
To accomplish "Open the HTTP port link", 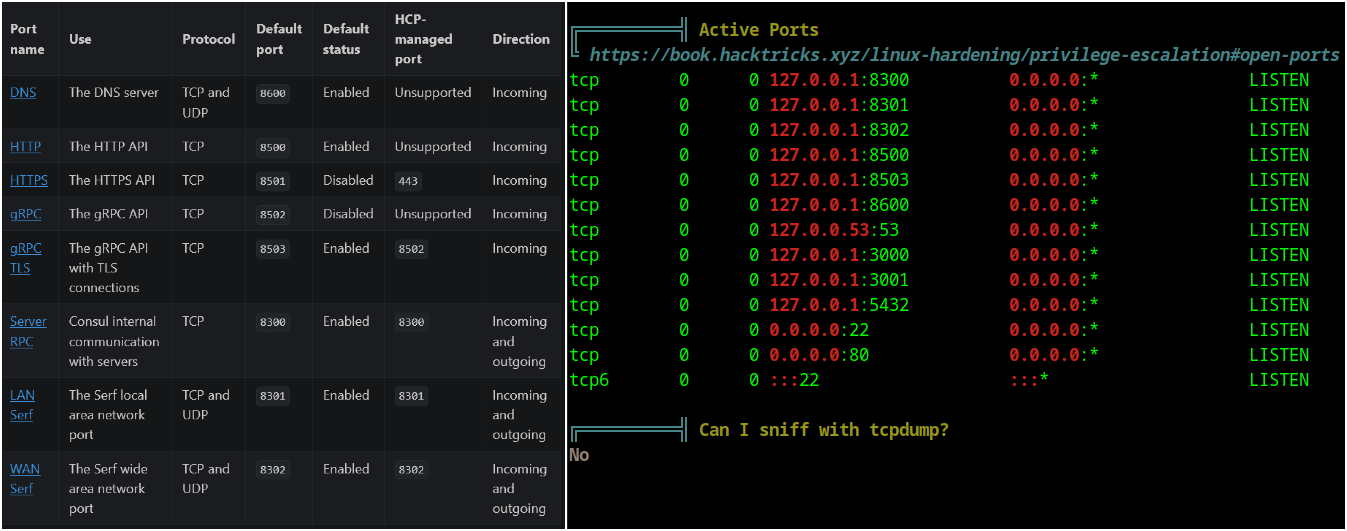I will tap(26, 146).
